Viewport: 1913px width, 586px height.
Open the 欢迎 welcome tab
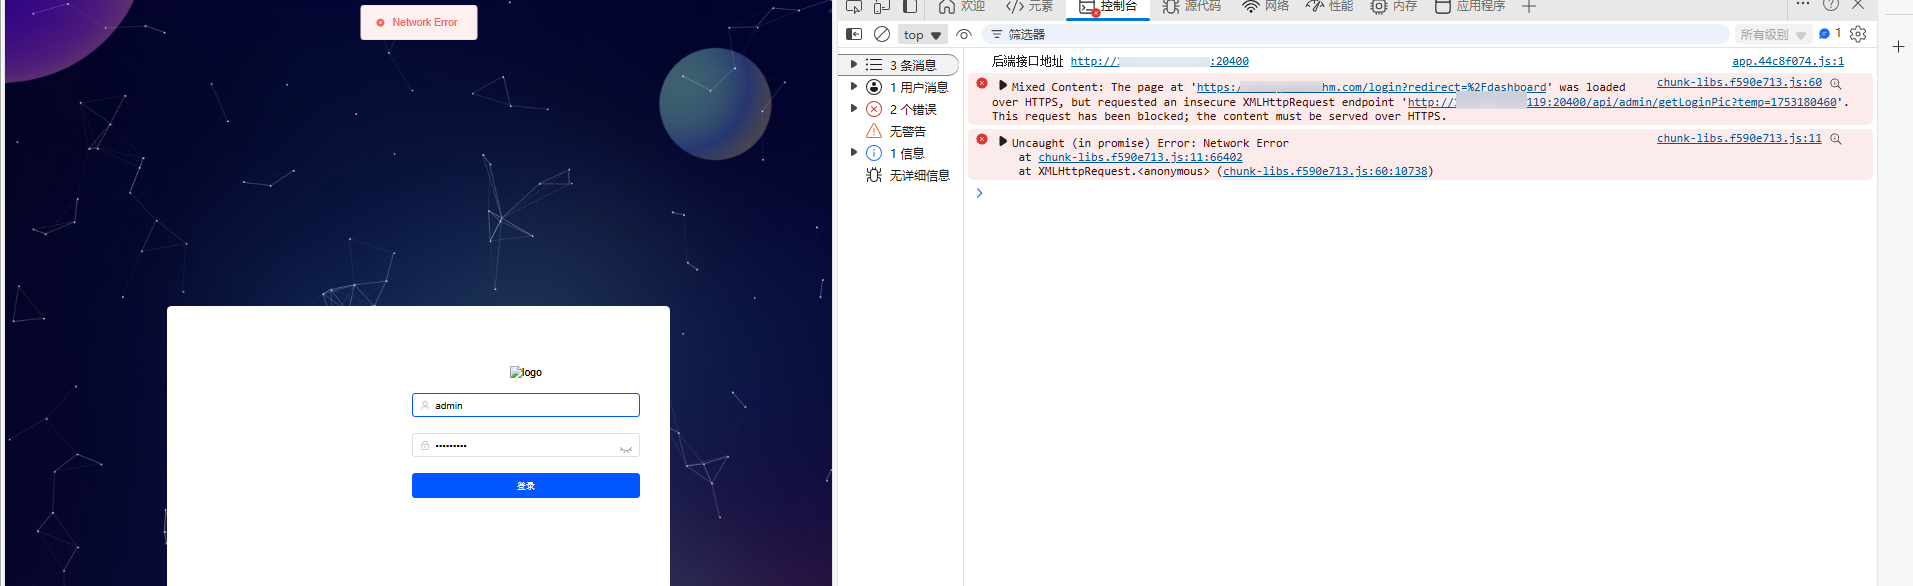click(961, 6)
